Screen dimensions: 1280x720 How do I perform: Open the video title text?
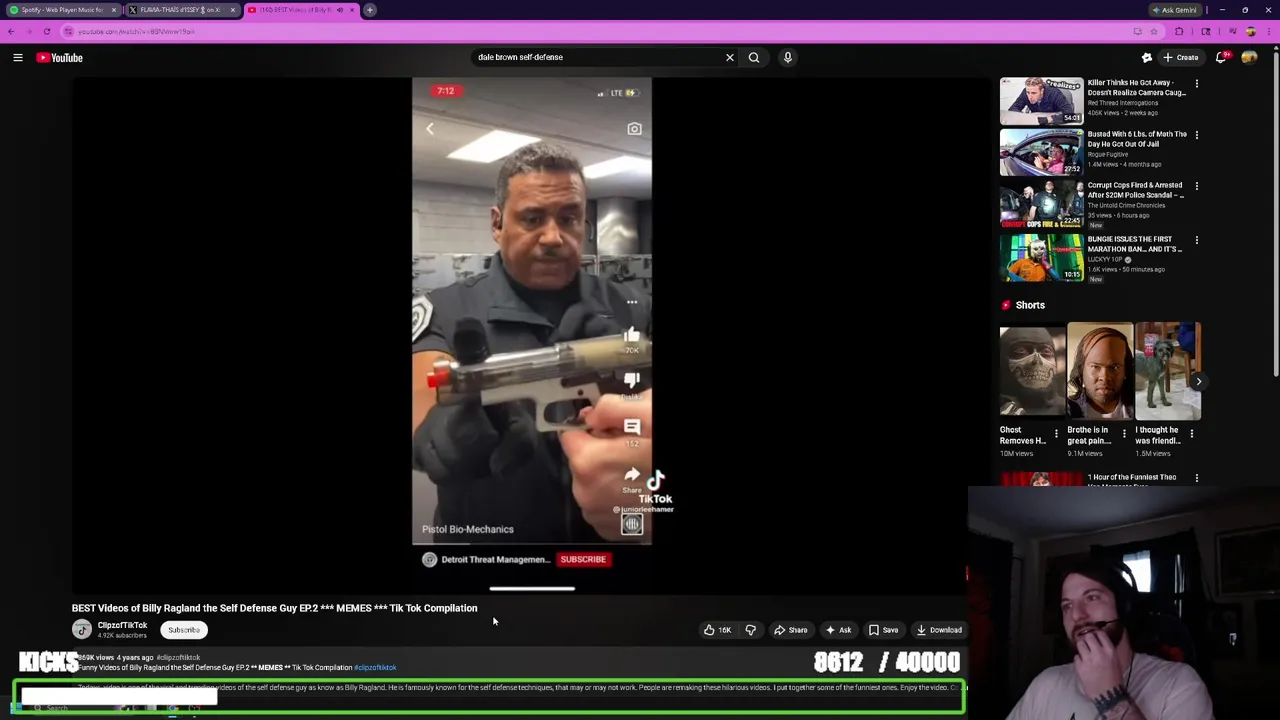tap(274, 608)
